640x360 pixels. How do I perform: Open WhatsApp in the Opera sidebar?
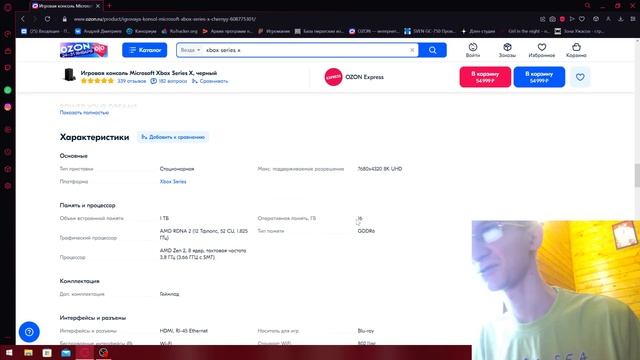pyautogui.click(x=8, y=90)
